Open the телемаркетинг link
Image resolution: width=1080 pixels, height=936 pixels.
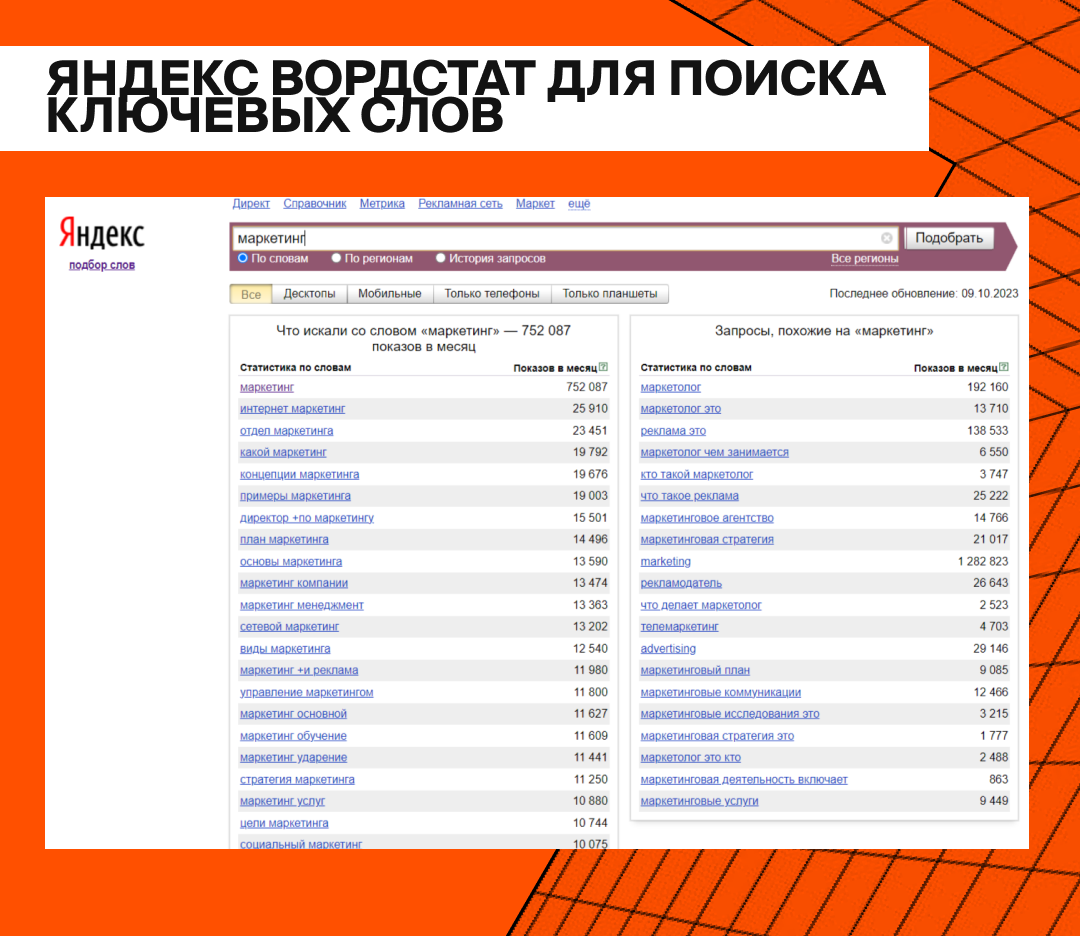coord(679,627)
